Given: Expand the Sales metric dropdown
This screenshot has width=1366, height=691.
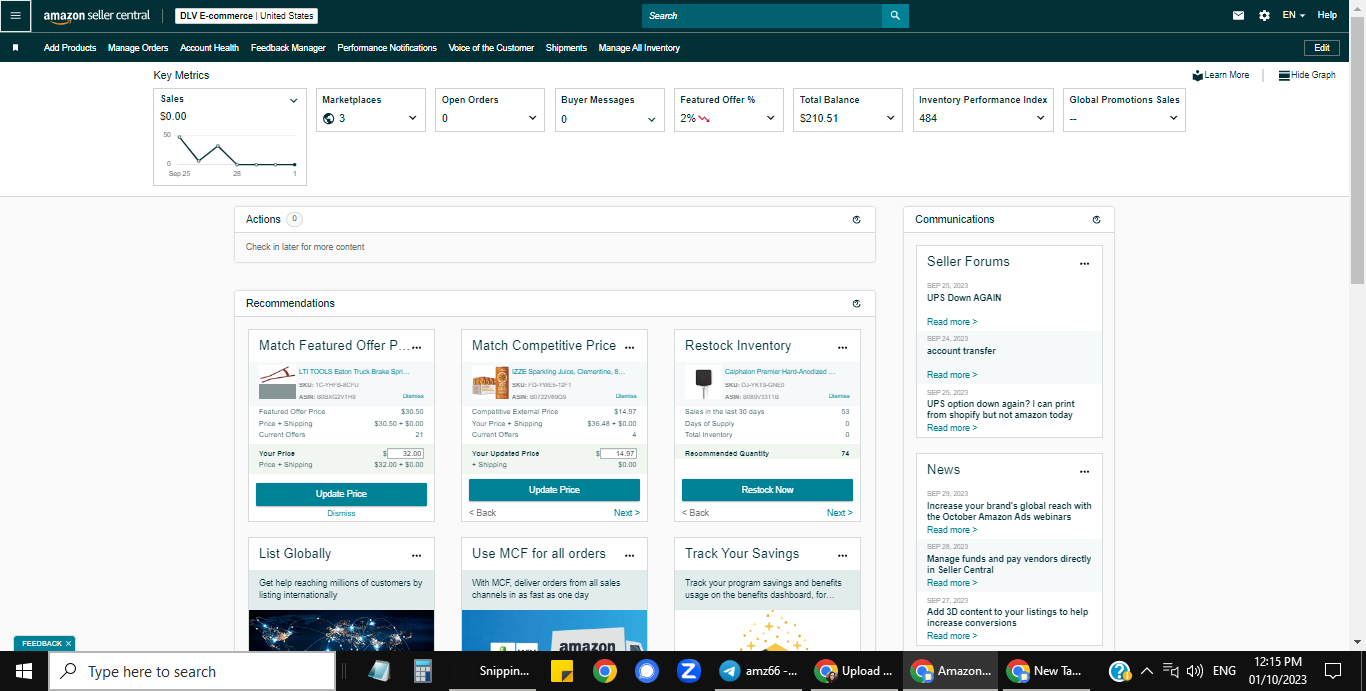Looking at the screenshot, I should (294, 100).
